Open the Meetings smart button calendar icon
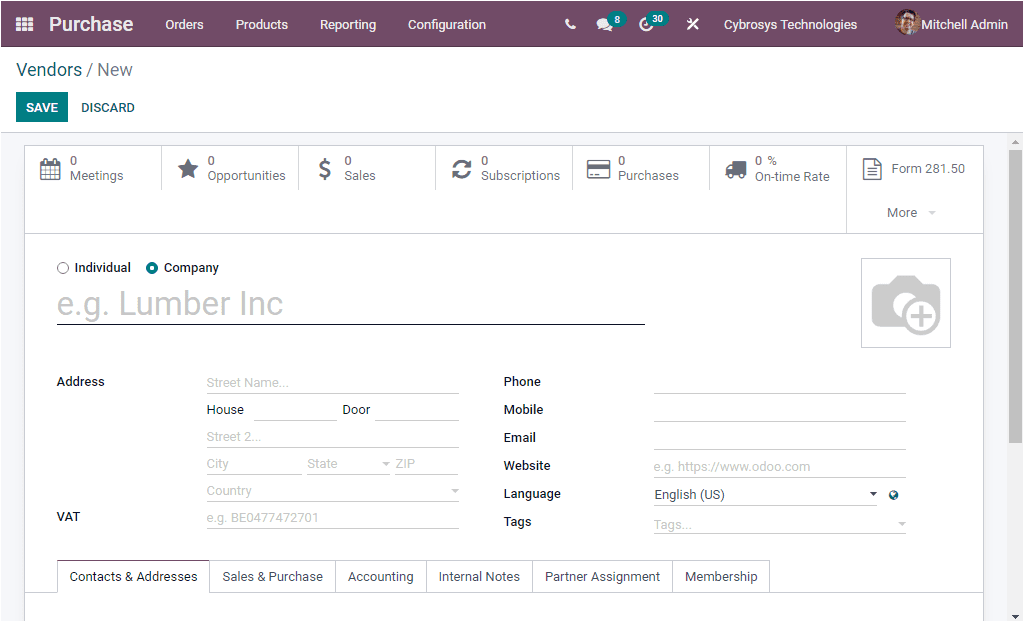 coord(50,169)
